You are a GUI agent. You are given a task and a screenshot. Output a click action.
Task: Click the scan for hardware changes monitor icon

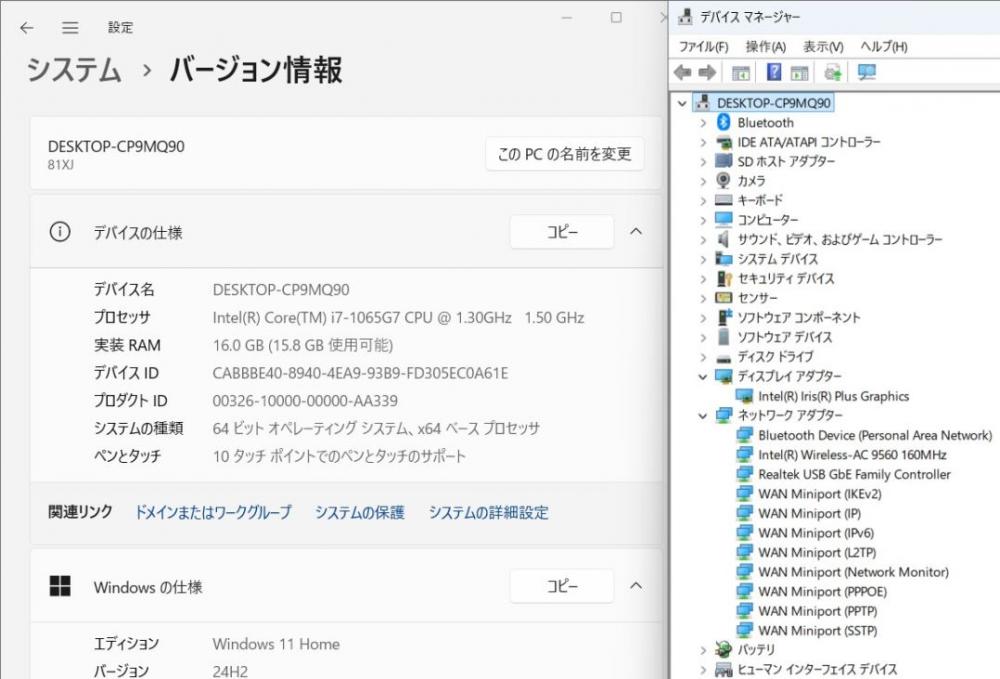(x=866, y=72)
